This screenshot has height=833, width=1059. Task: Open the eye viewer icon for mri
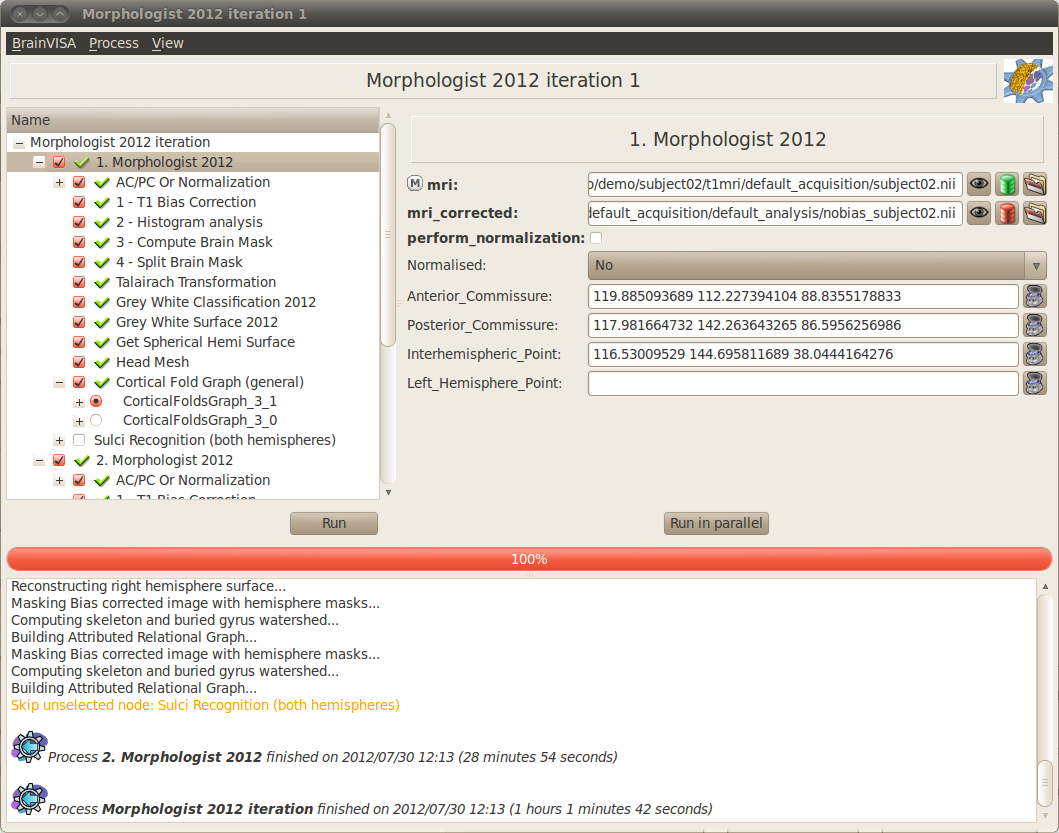978,184
